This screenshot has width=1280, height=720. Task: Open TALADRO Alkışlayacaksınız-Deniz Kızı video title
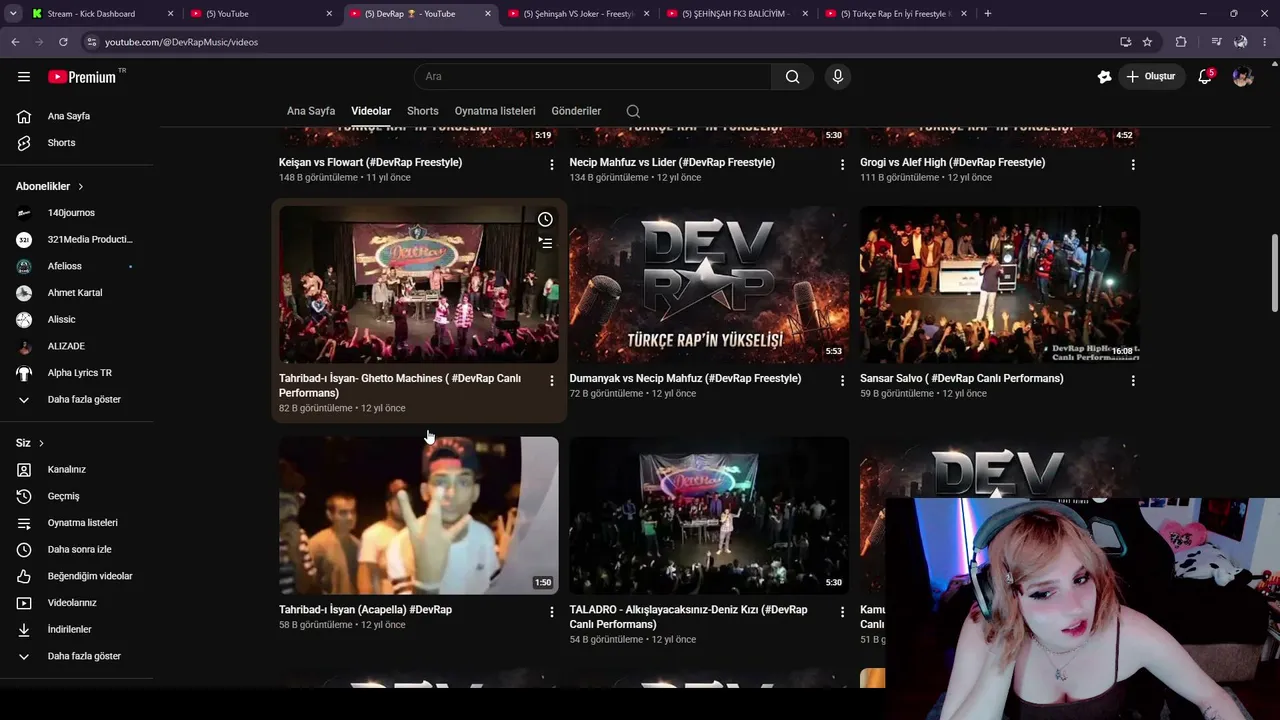688,617
